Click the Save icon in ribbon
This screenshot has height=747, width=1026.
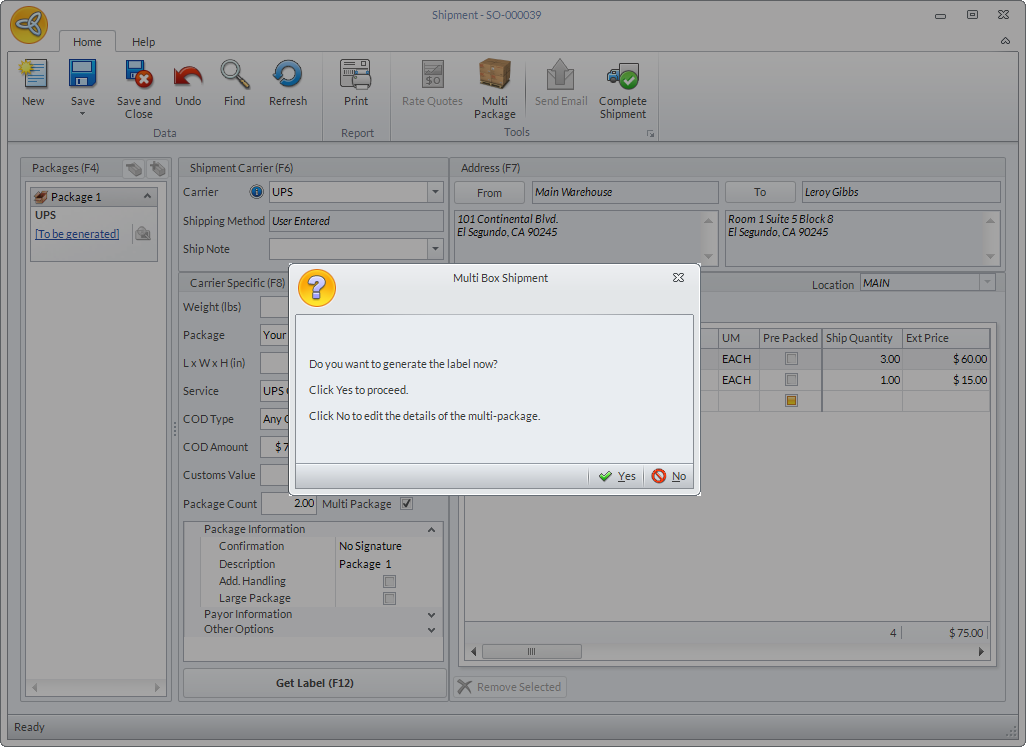point(82,76)
